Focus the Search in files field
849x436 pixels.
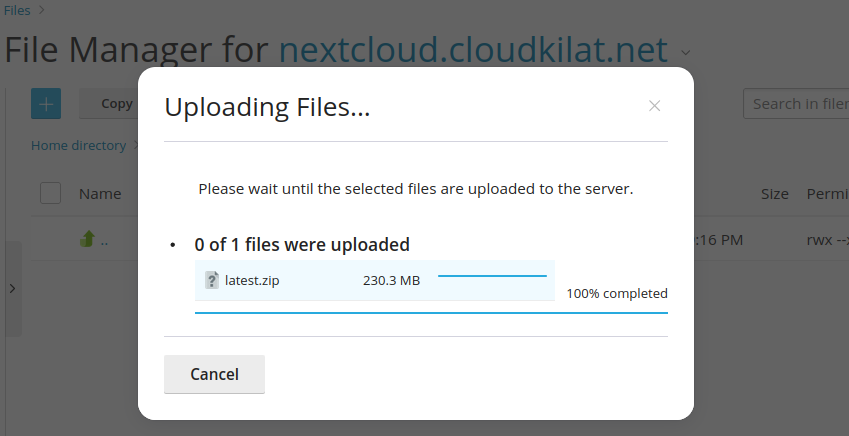(796, 103)
